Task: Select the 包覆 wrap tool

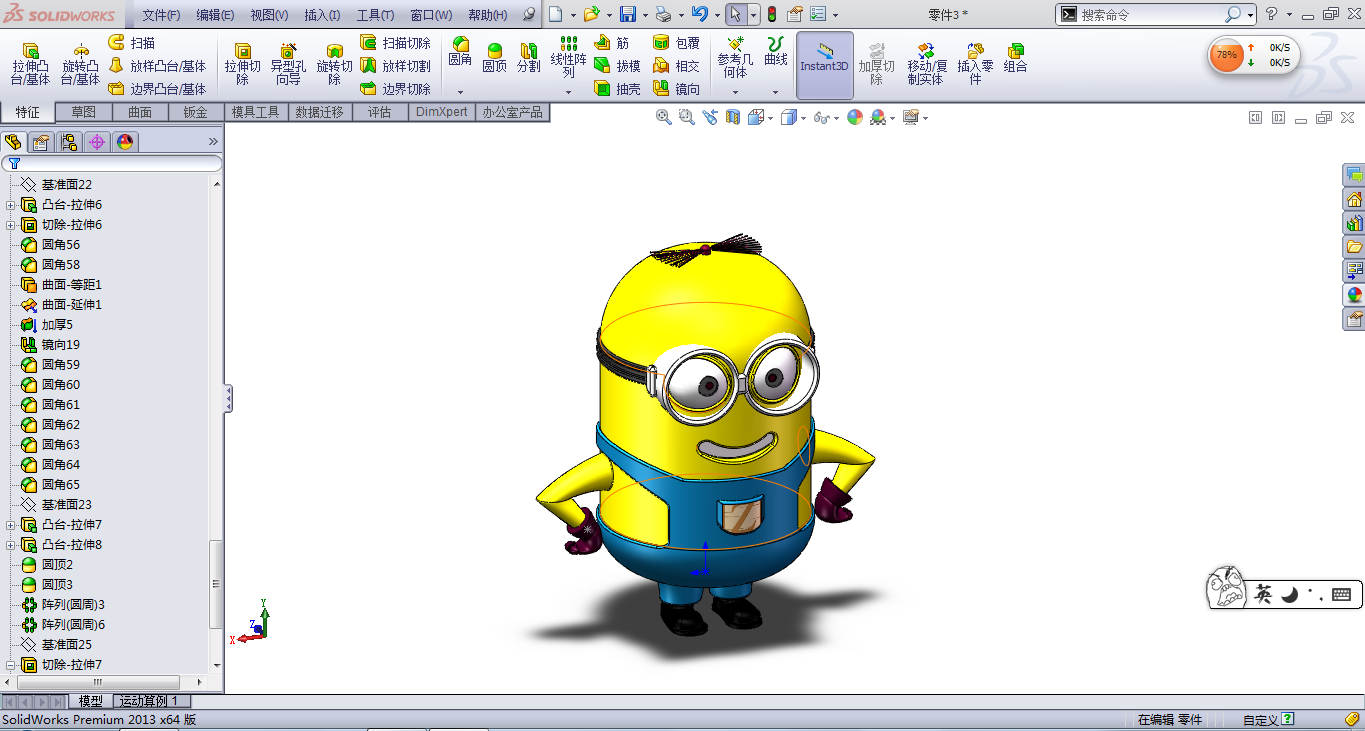Action: coord(676,43)
